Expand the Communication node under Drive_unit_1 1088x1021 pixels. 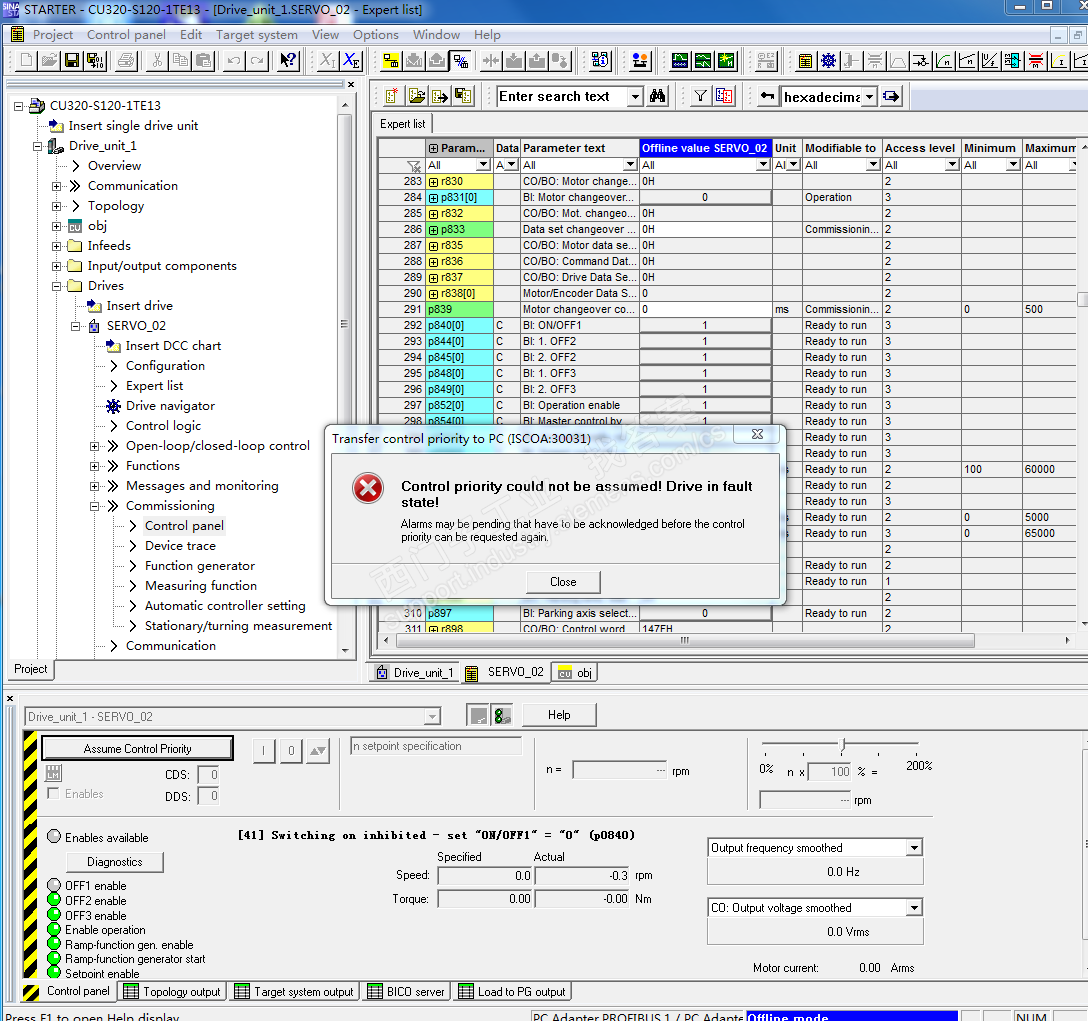pyautogui.click(x=58, y=186)
